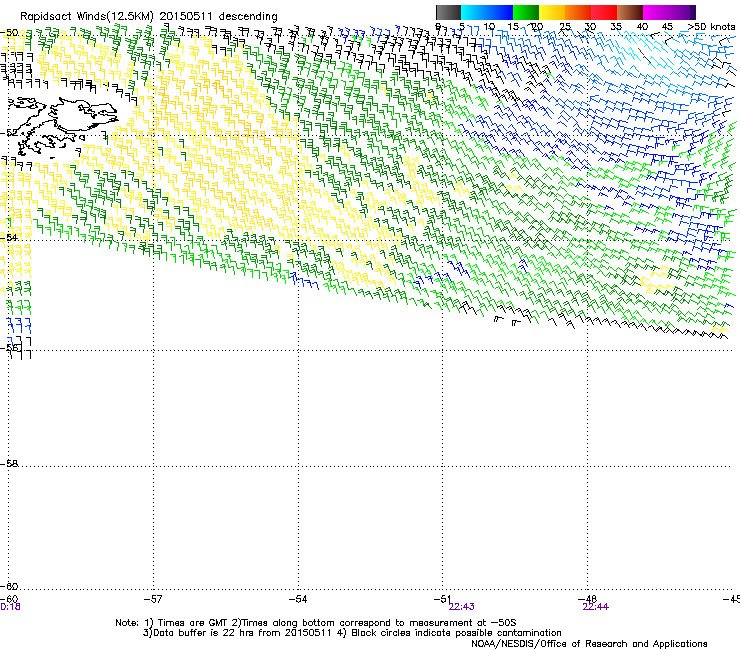Click the '>50 knots' legend label

click(712, 27)
